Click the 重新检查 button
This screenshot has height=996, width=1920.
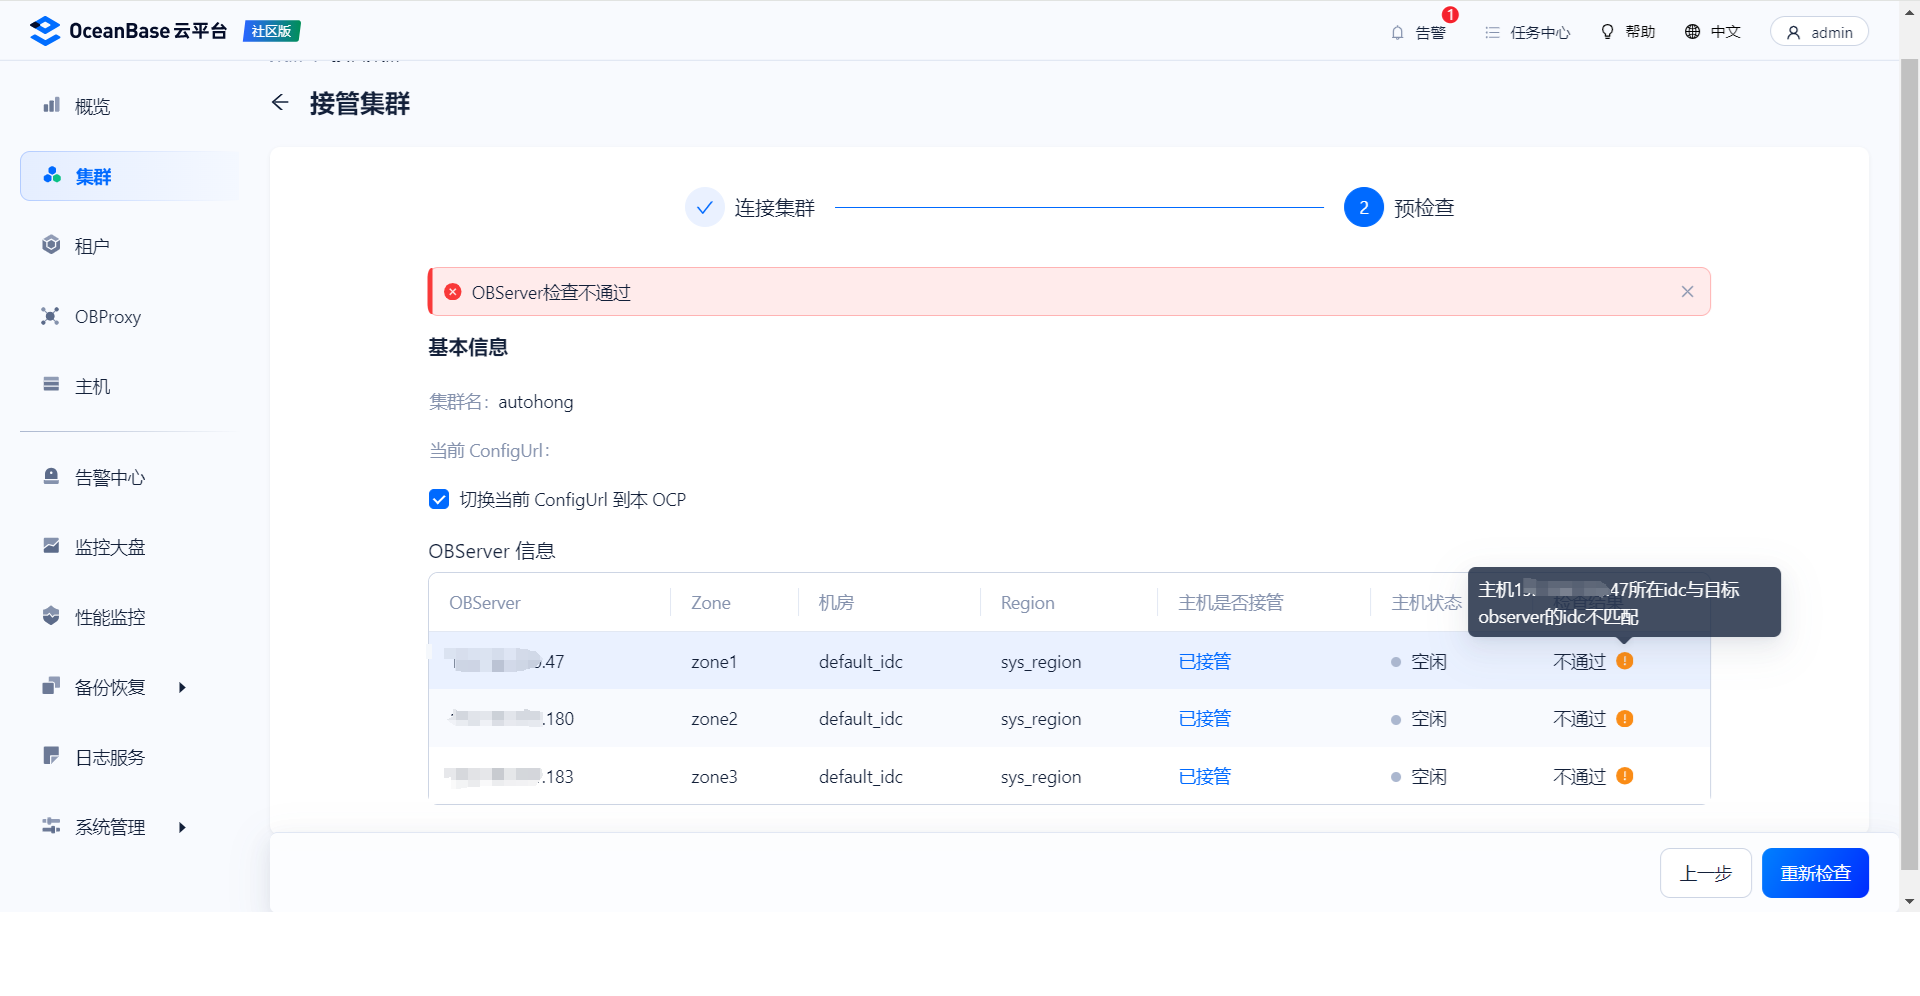click(1815, 873)
